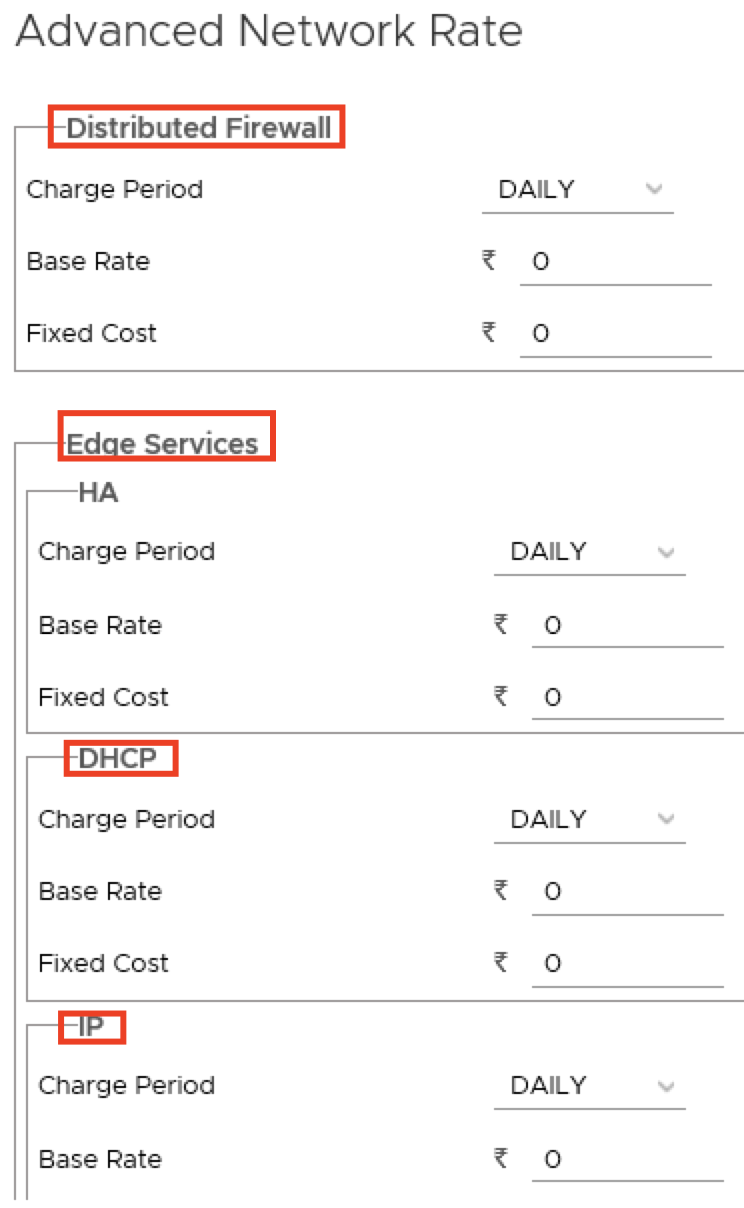Viewport: 744px width, 1208px height.
Task: Focus the HA Fixed Cost input
Action: [x=626, y=698]
